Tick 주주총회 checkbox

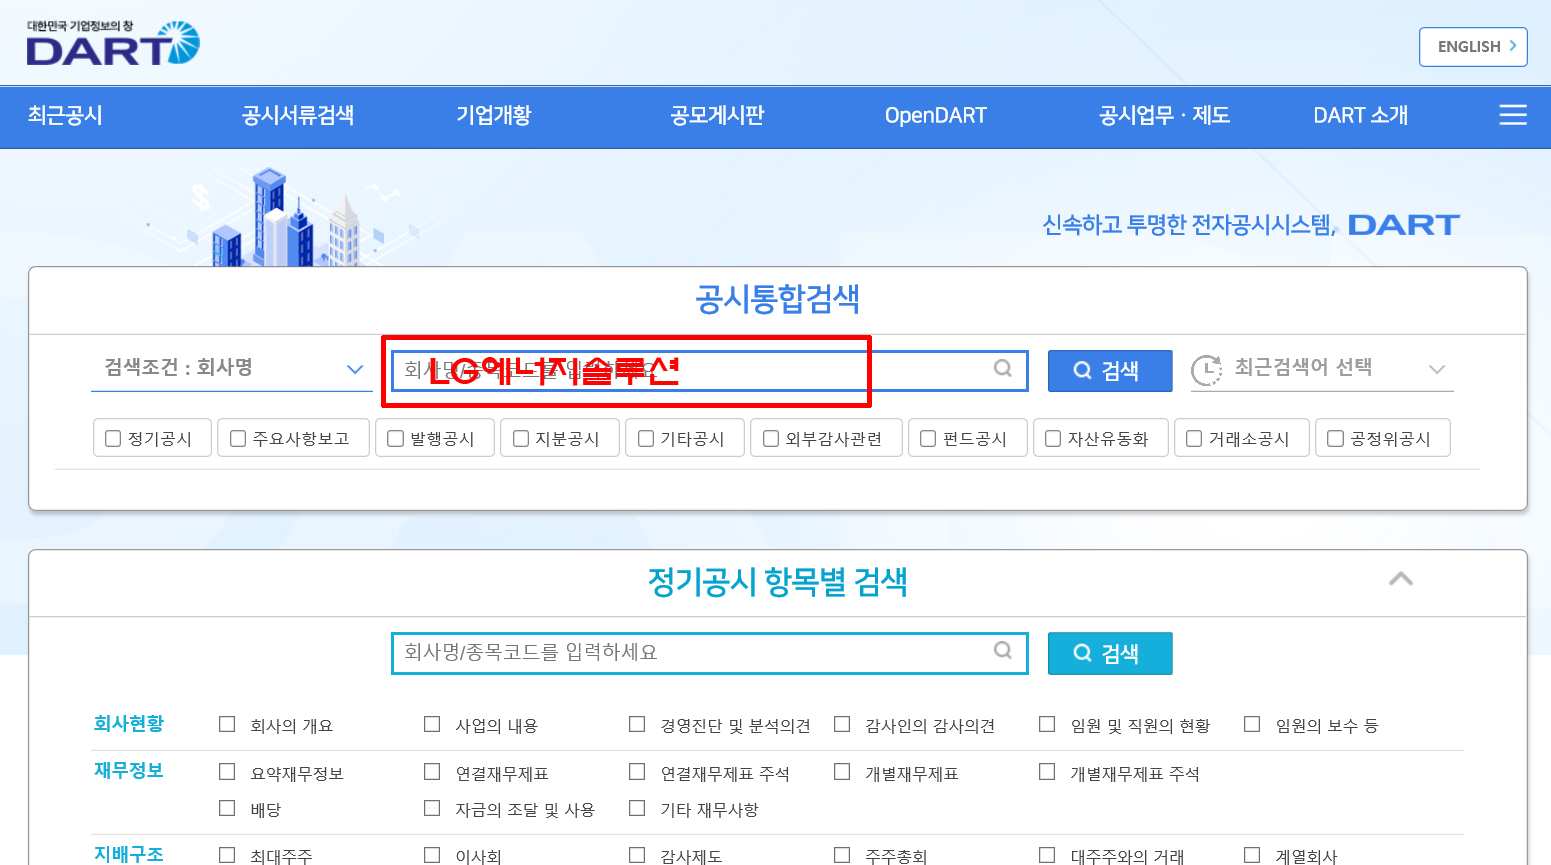click(842, 855)
